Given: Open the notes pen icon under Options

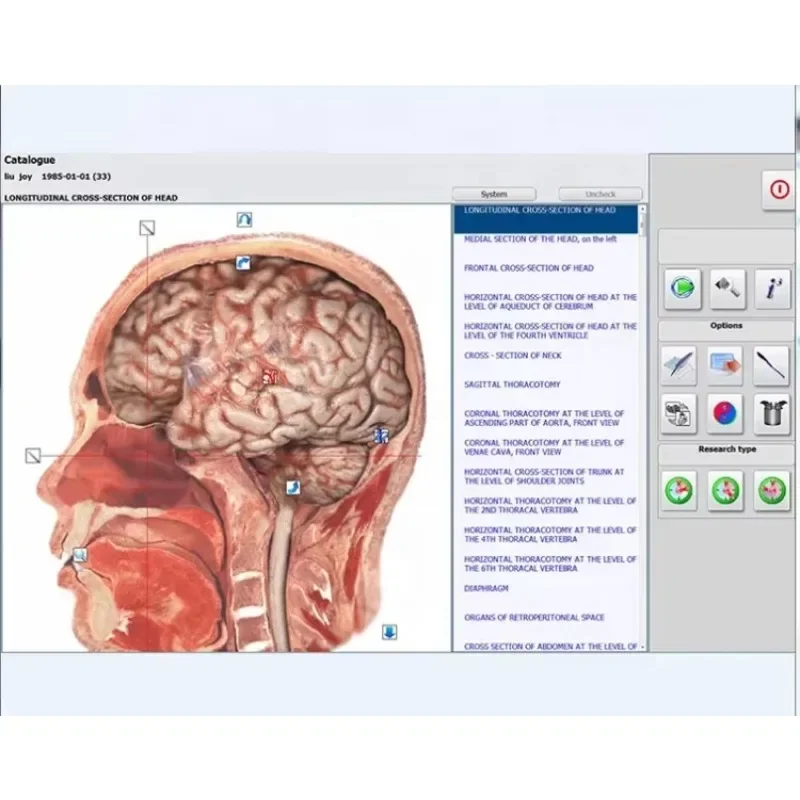Looking at the screenshot, I should coord(679,364).
